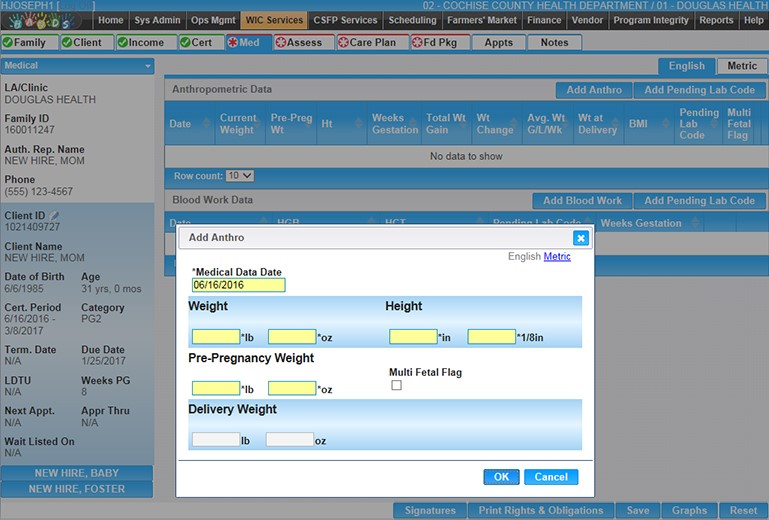Expand the Medical dropdown in the sidebar
Viewport: 769px width, 520px height.
click(148, 66)
